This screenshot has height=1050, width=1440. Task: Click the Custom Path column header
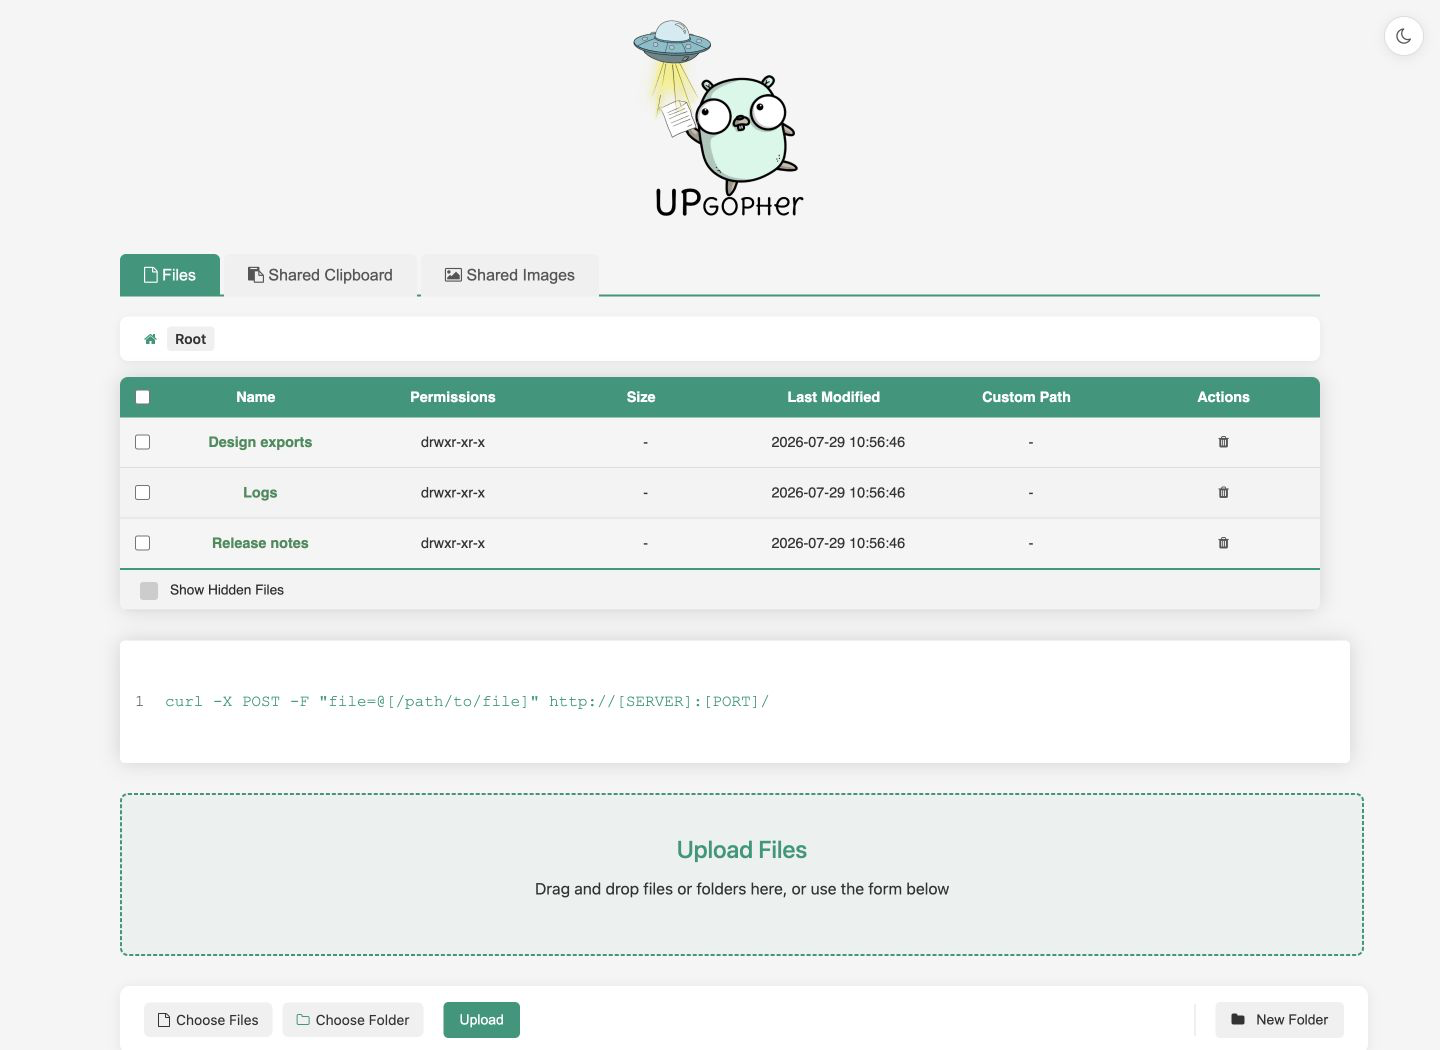[x=1026, y=397]
